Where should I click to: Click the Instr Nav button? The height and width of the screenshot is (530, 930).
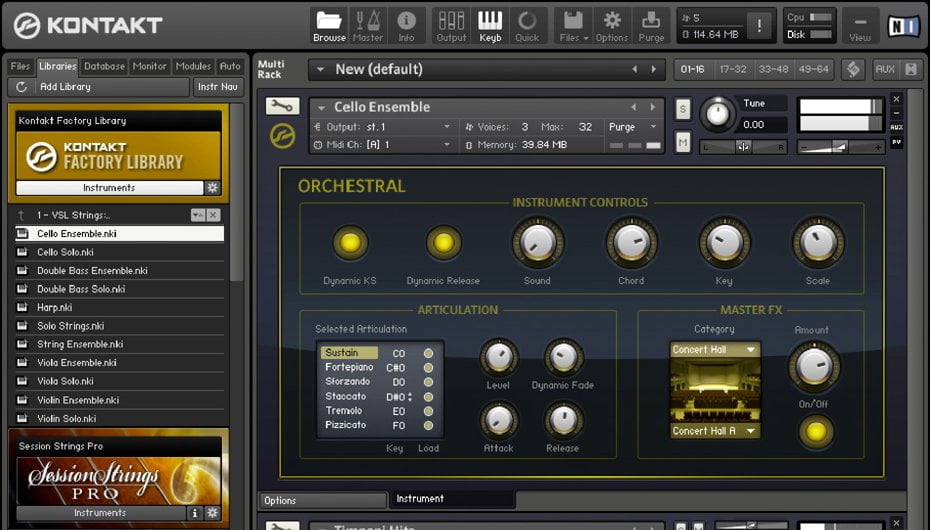218,87
